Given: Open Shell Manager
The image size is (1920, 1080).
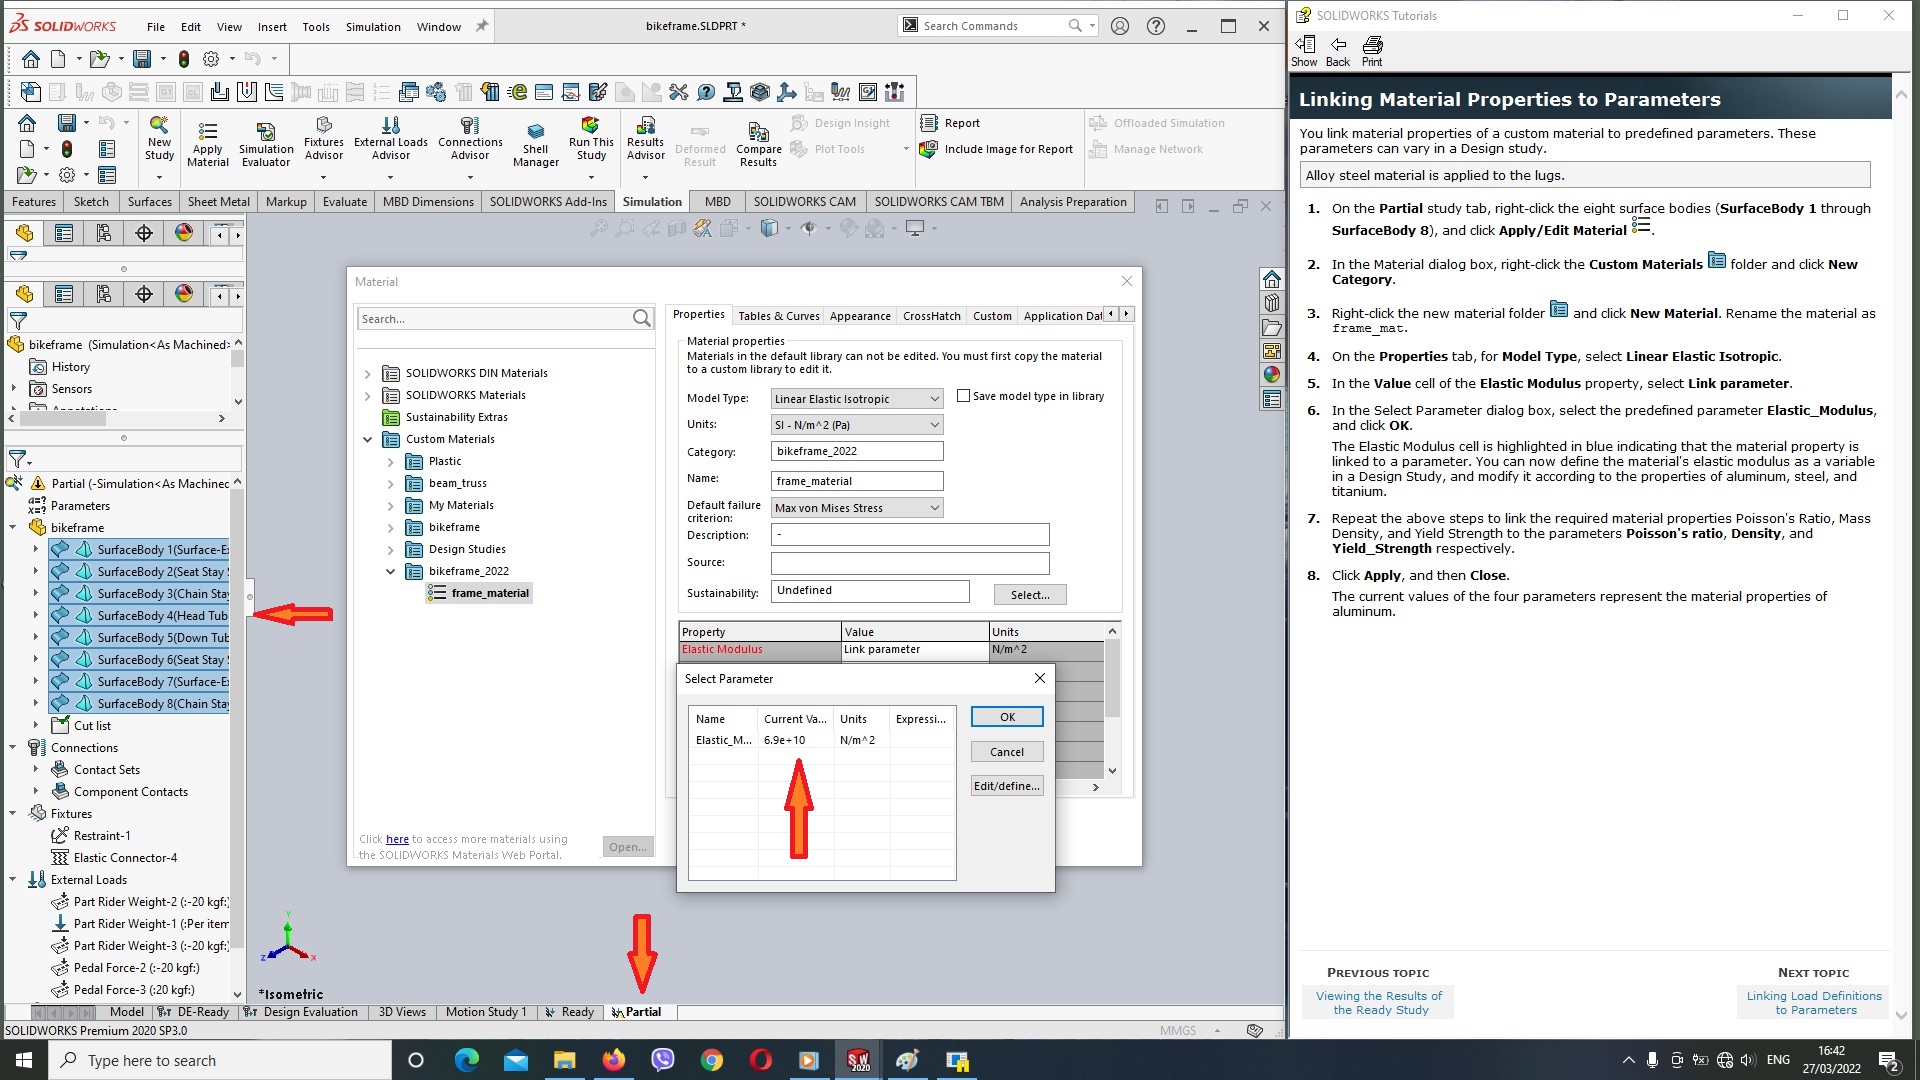Looking at the screenshot, I should click(535, 144).
